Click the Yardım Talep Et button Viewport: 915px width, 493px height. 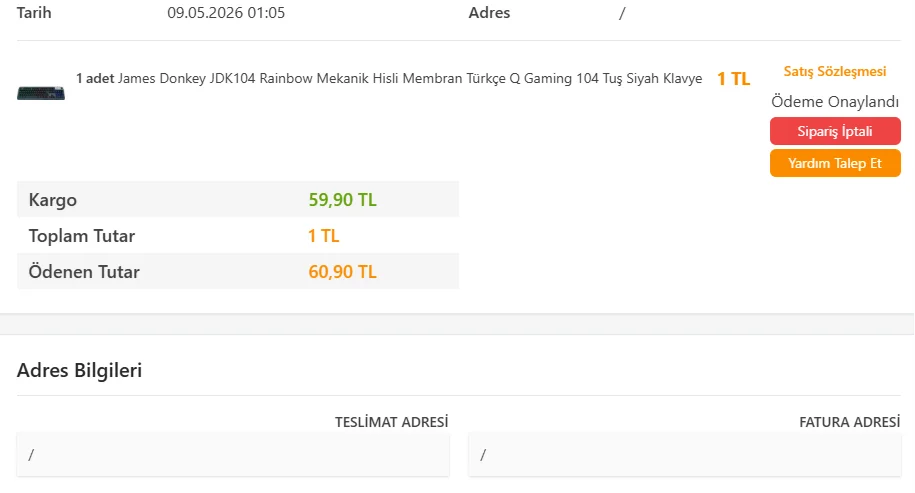(x=835, y=163)
